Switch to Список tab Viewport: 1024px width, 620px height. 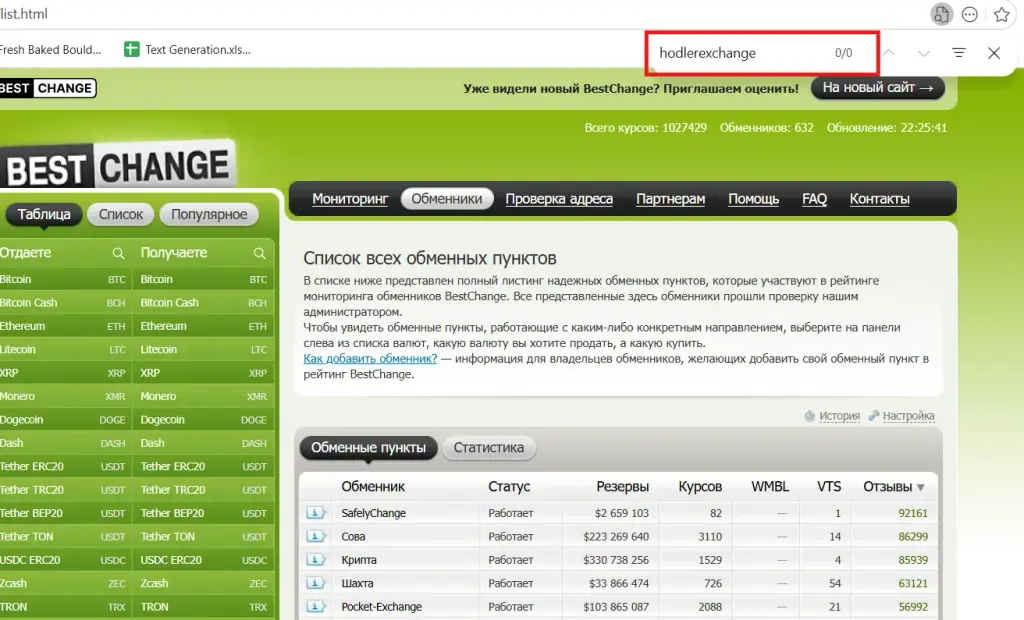(121, 214)
